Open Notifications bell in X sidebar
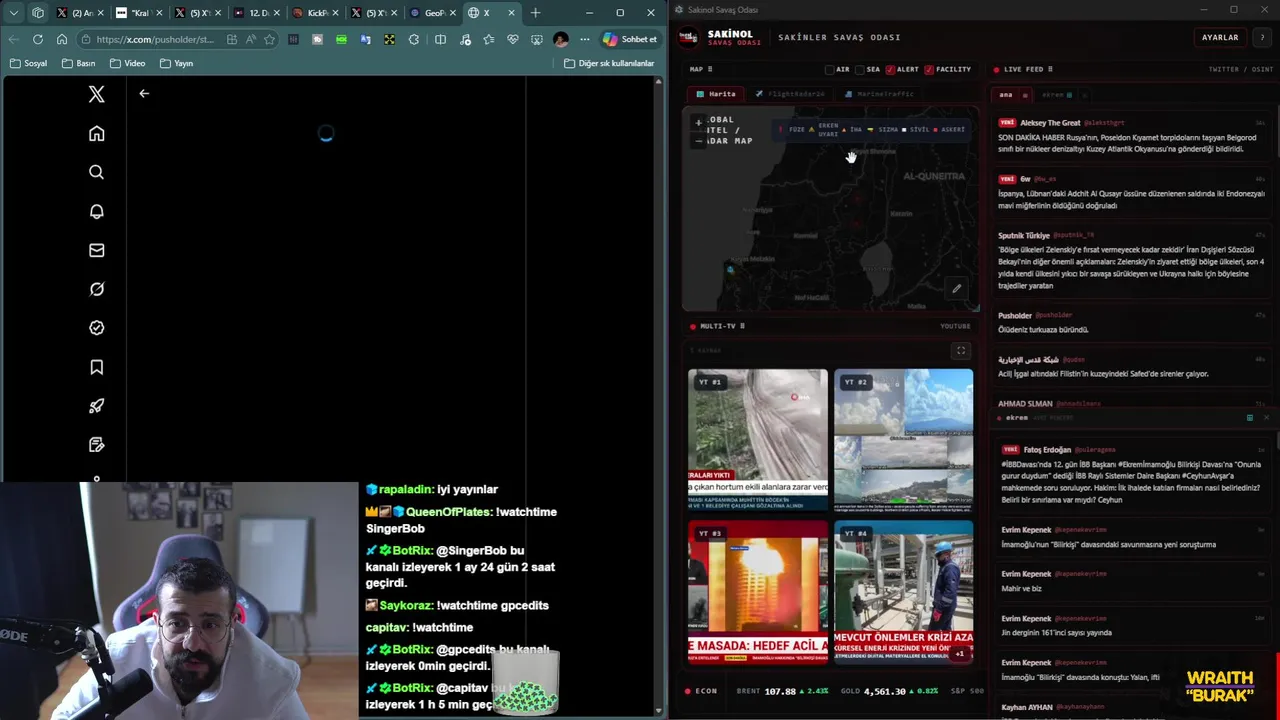The height and width of the screenshot is (720, 1280). pos(96,211)
